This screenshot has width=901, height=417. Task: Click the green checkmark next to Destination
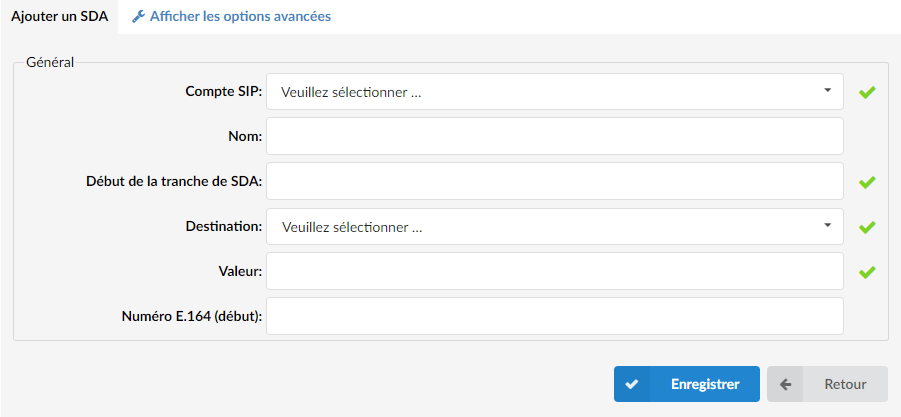click(x=867, y=227)
